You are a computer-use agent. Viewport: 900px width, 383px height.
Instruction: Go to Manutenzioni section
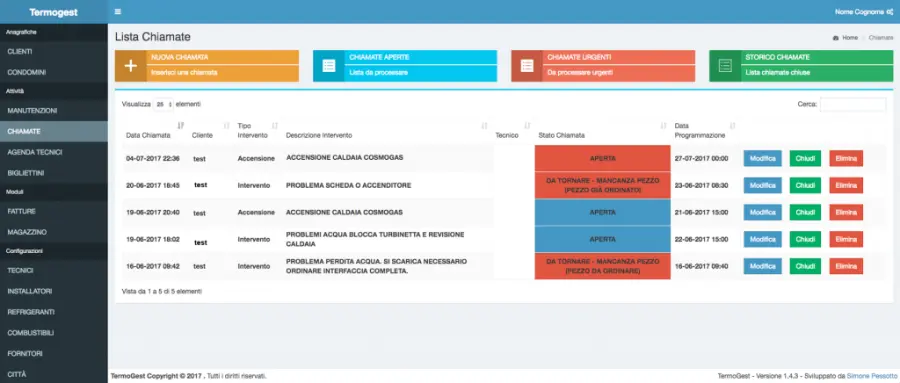54,110
